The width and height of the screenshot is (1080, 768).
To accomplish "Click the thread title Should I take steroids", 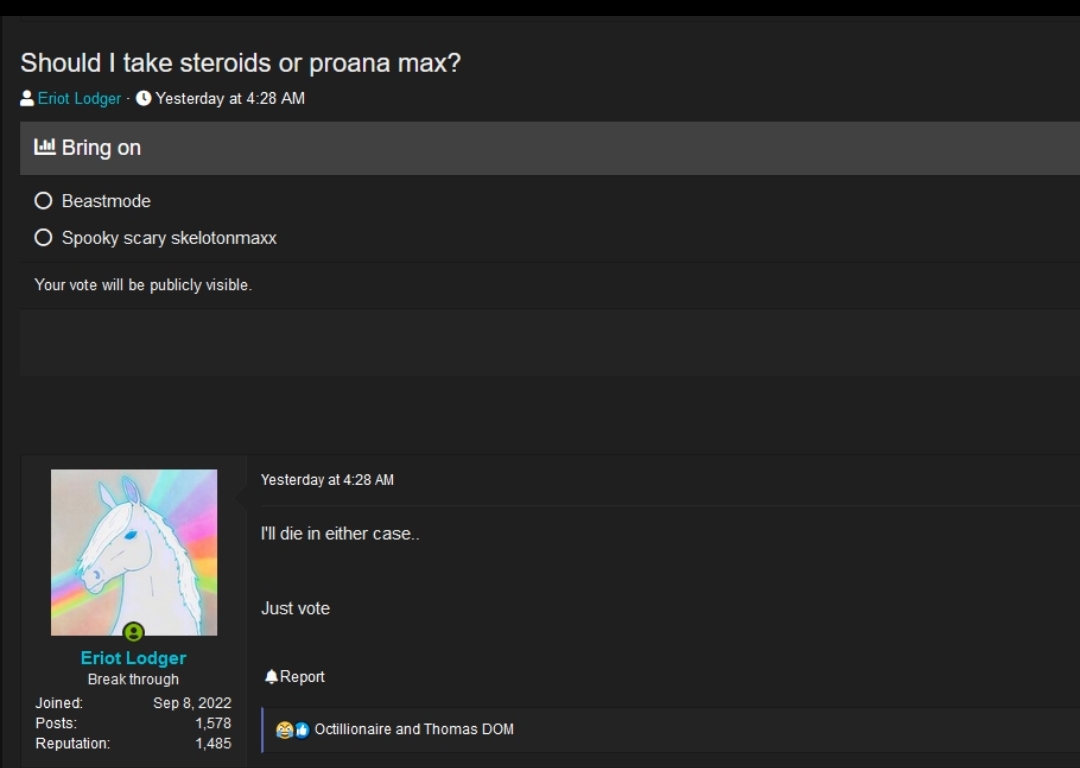I will pyautogui.click(x=240, y=63).
